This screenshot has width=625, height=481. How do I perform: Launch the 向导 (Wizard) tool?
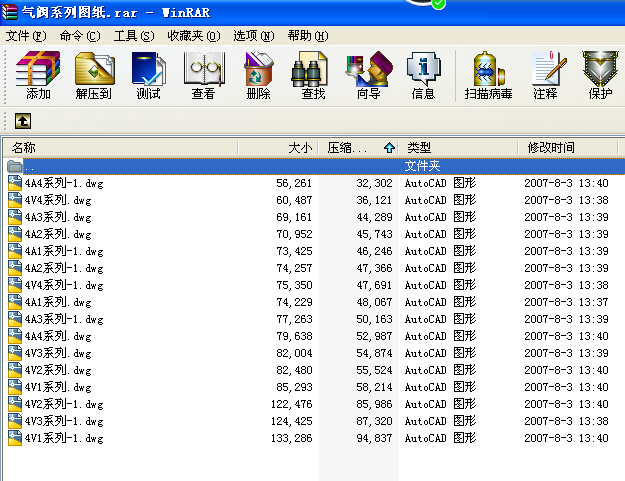coord(369,75)
